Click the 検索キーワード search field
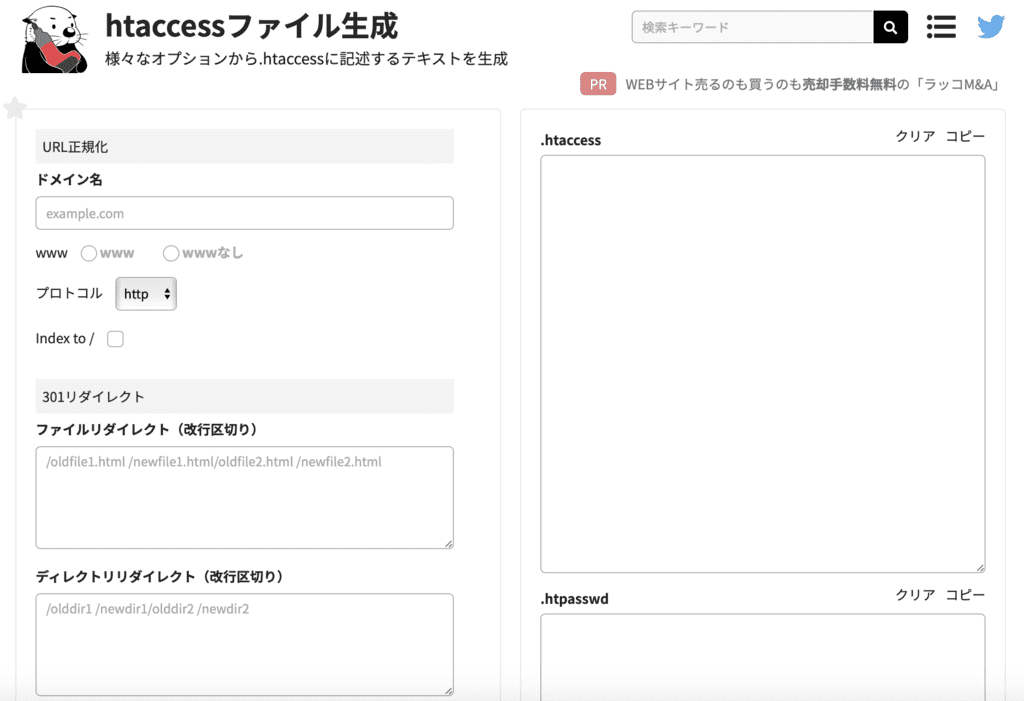The height and width of the screenshot is (701, 1024). pyautogui.click(x=750, y=27)
